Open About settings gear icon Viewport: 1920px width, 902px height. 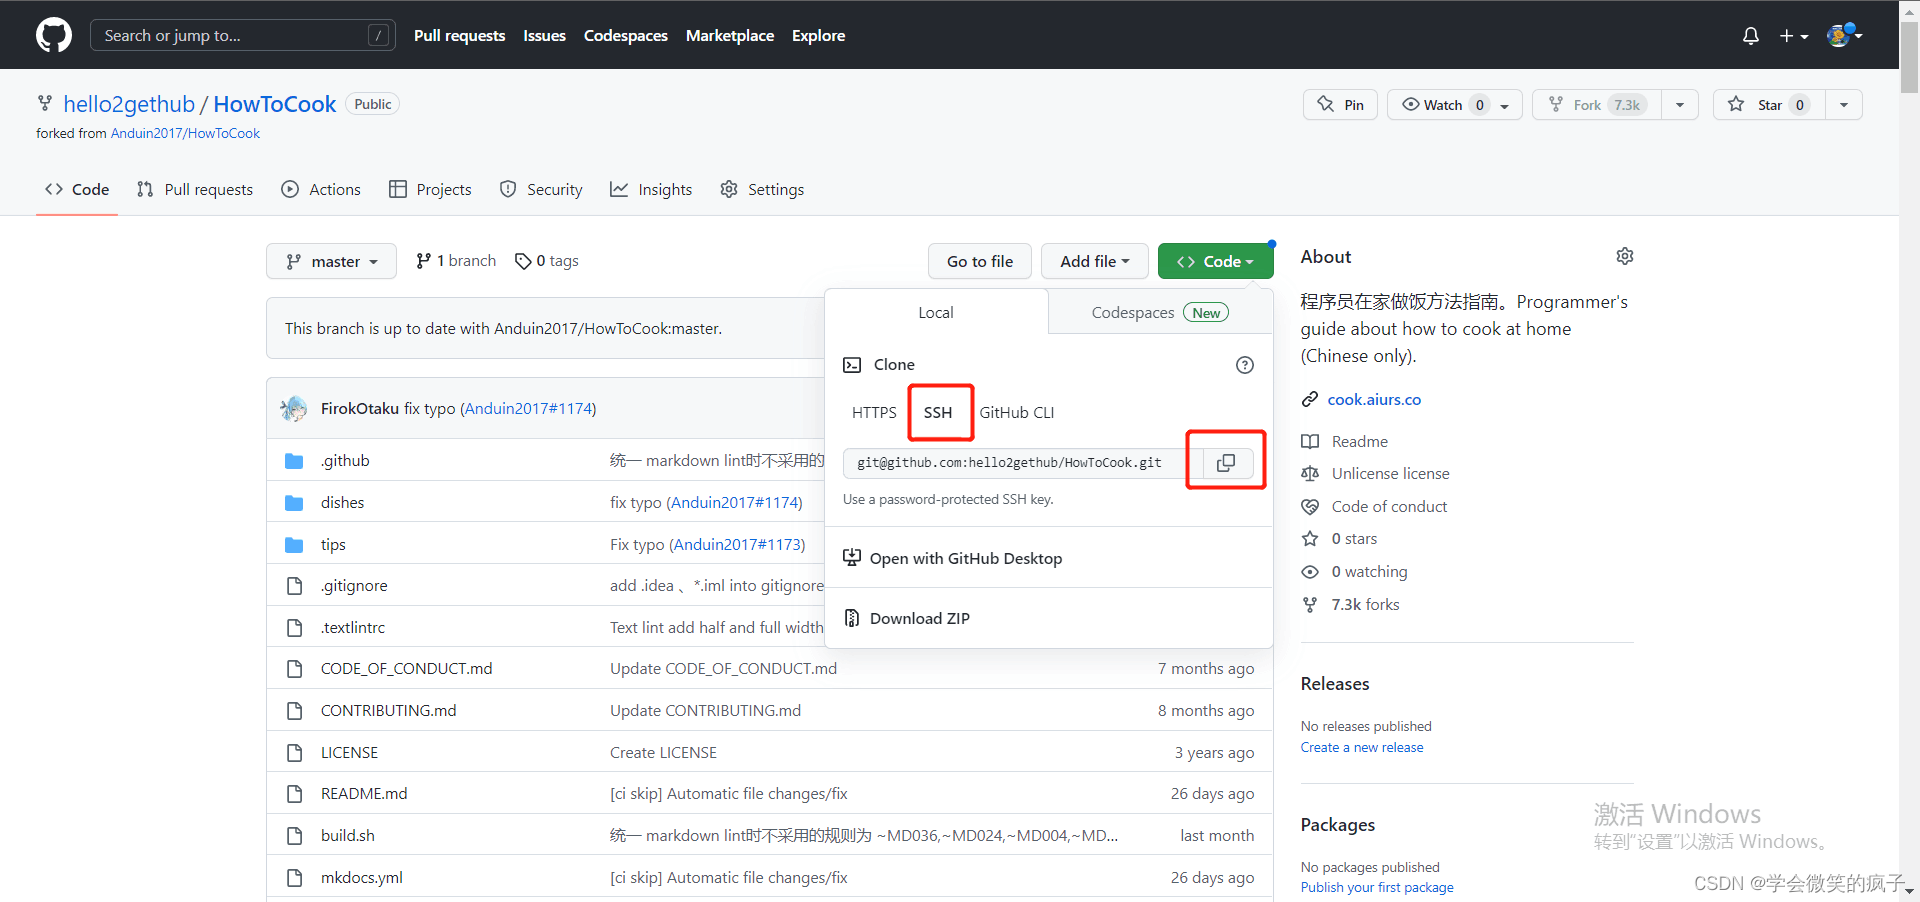[x=1624, y=256]
